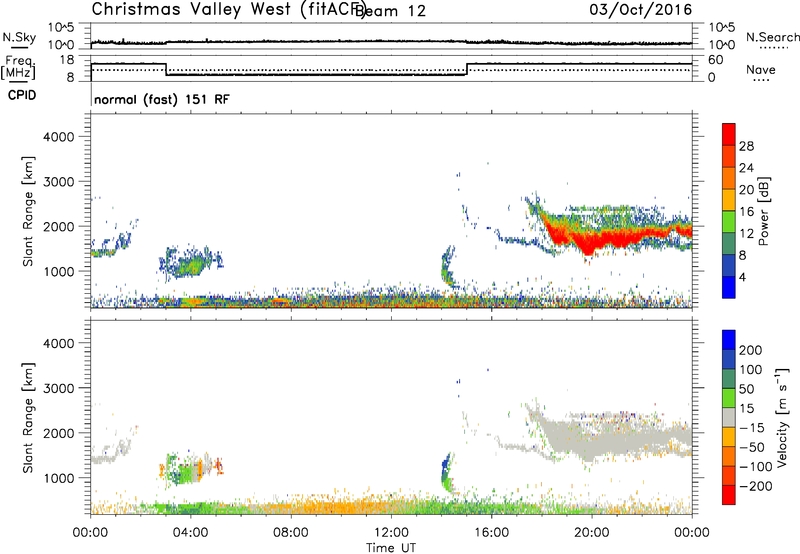This screenshot has height=554, width=800.
Task: Click the Velocity [m s⁻¹] color bar title
Action: (782, 418)
